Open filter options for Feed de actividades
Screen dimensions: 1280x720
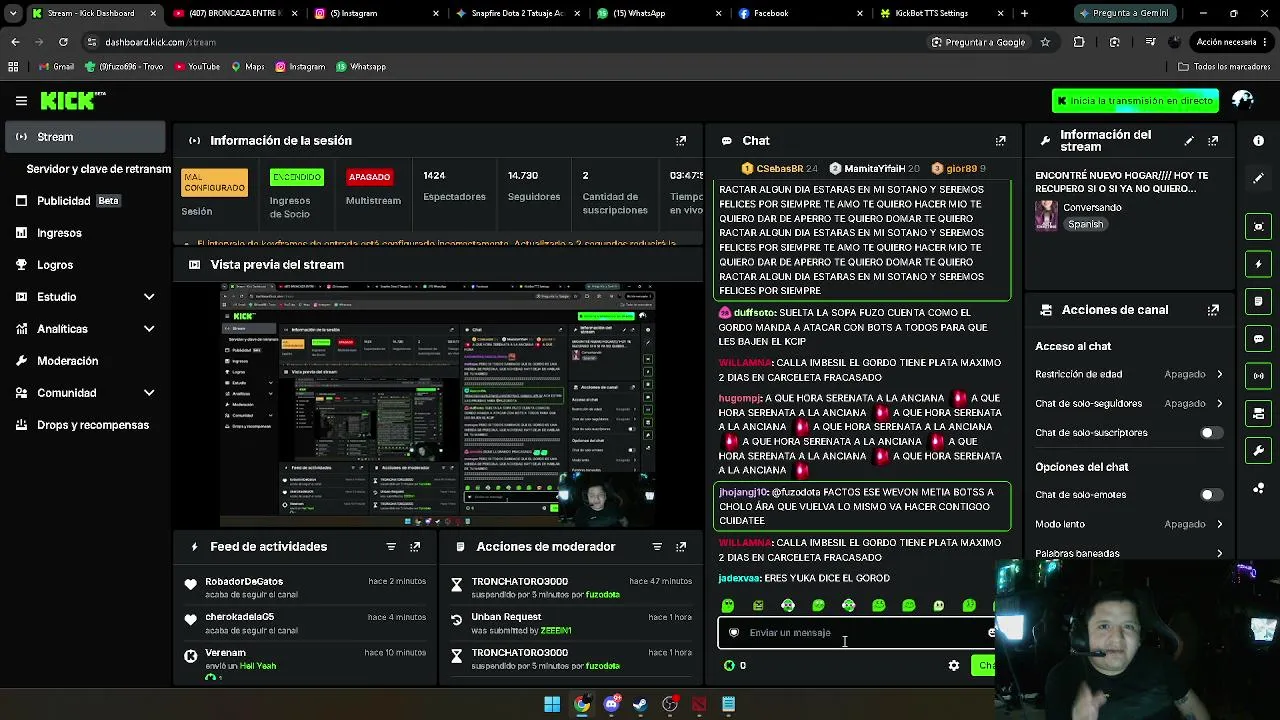pyautogui.click(x=391, y=547)
